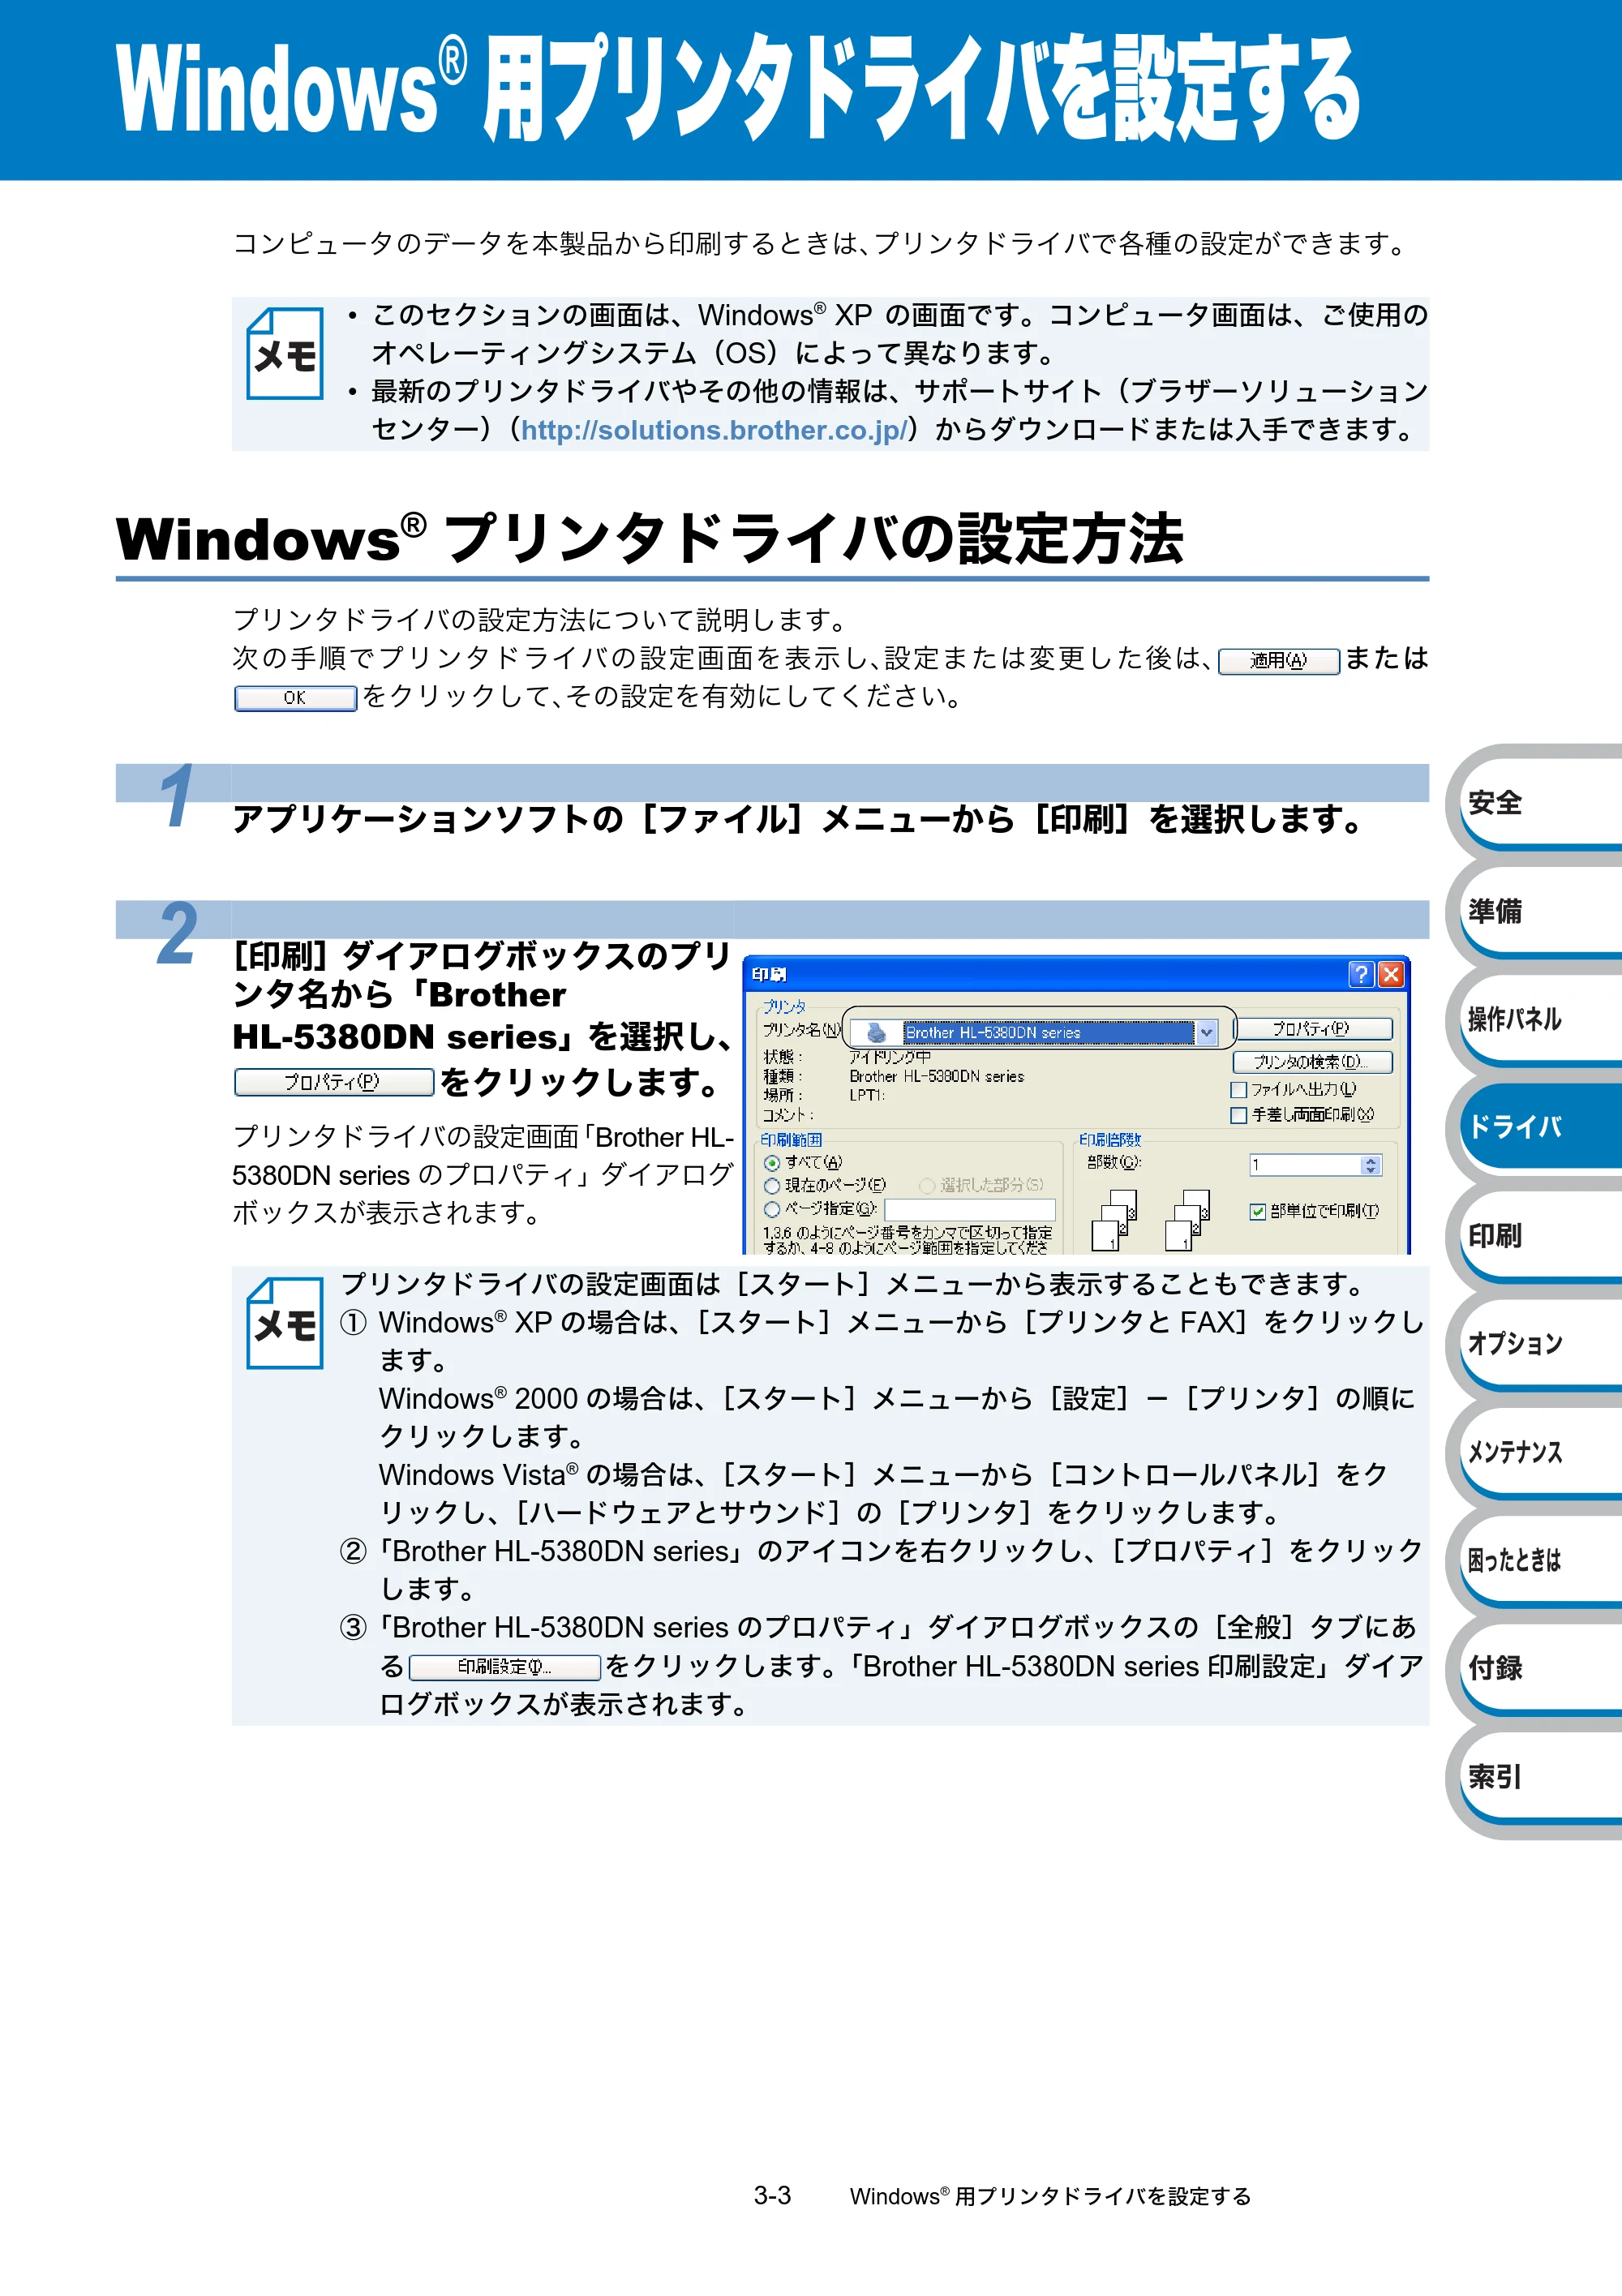Screen dimensions: 1622x2296
Task: Click the first collated pages icon
Action: click(1114, 1220)
